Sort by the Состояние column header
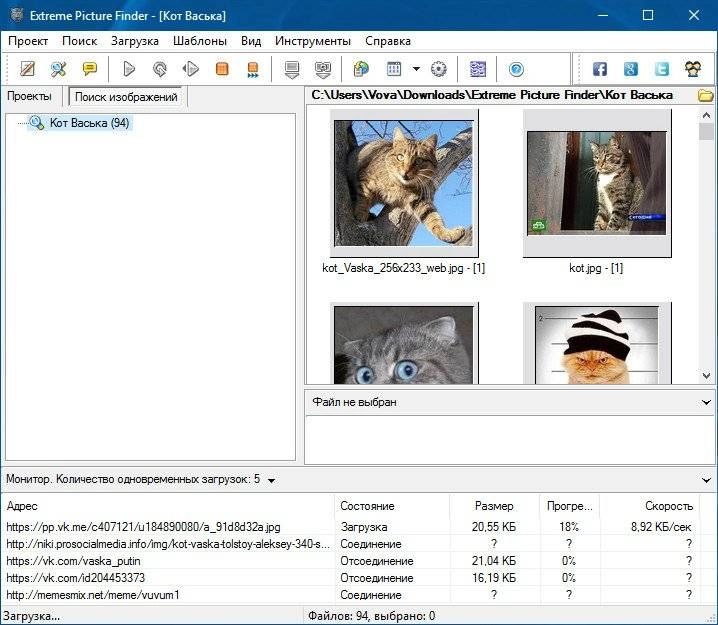The height and width of the screenshot is (625, 718). [392, 506]
